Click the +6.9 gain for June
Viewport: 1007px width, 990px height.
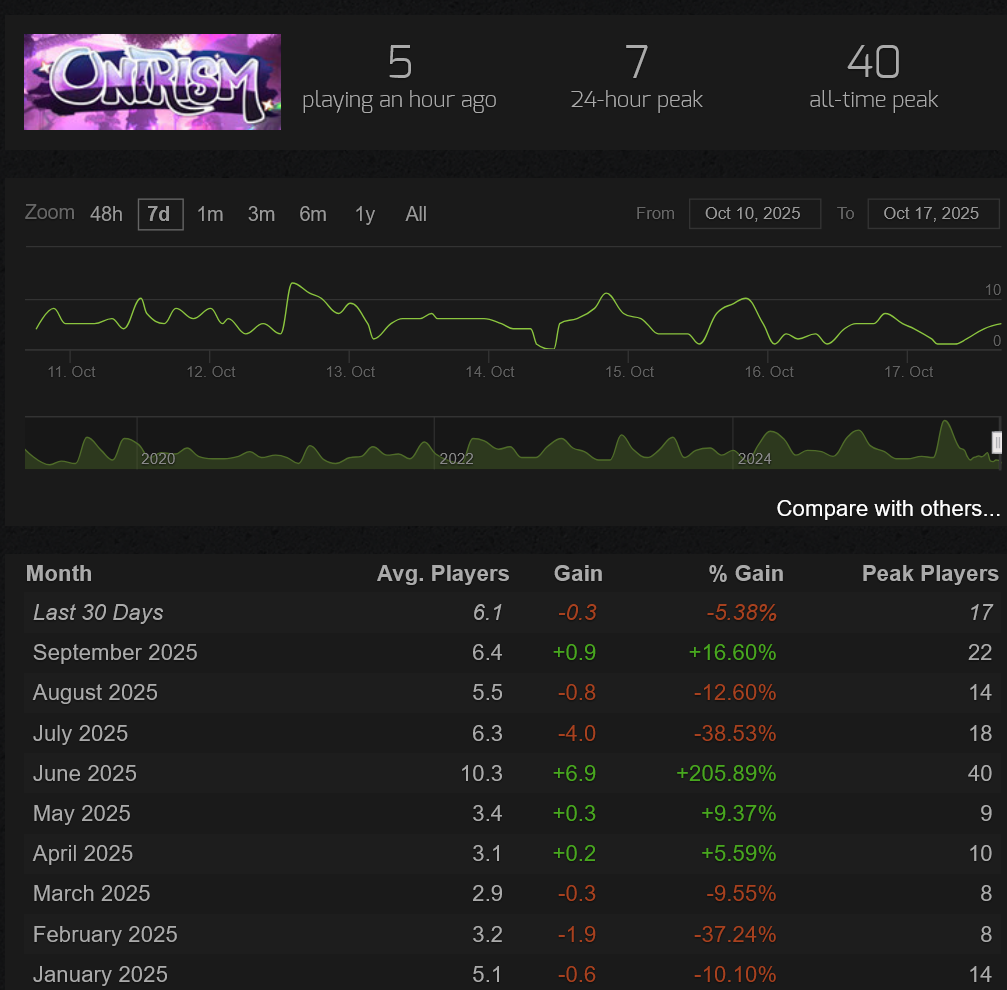point(574,773)
